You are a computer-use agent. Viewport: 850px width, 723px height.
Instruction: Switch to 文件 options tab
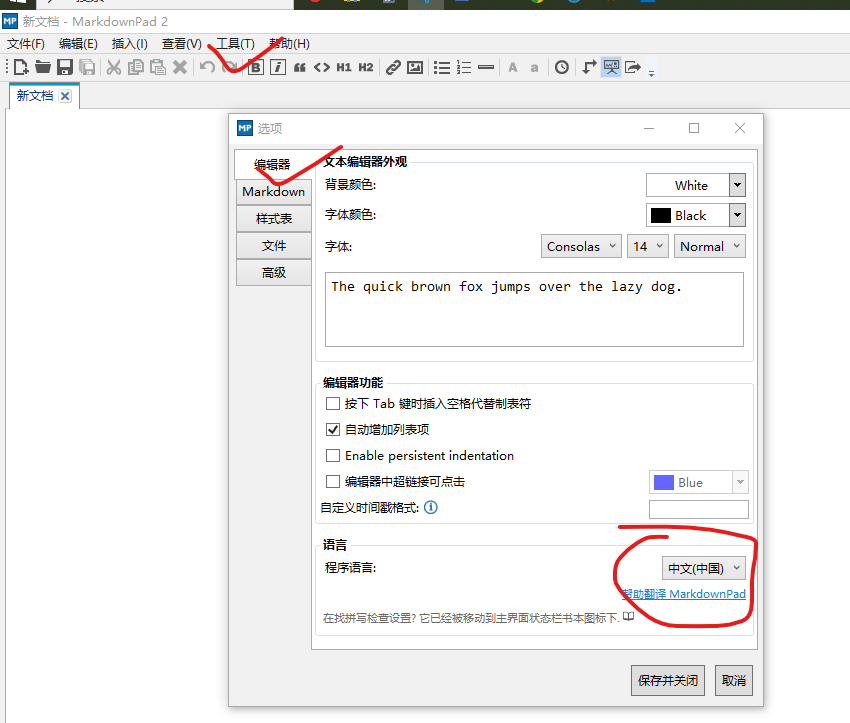[x=274, y=246]
